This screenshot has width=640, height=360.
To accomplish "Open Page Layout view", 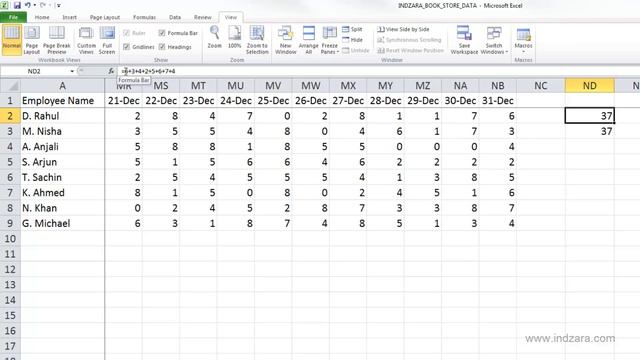I will tap(32, 40).
